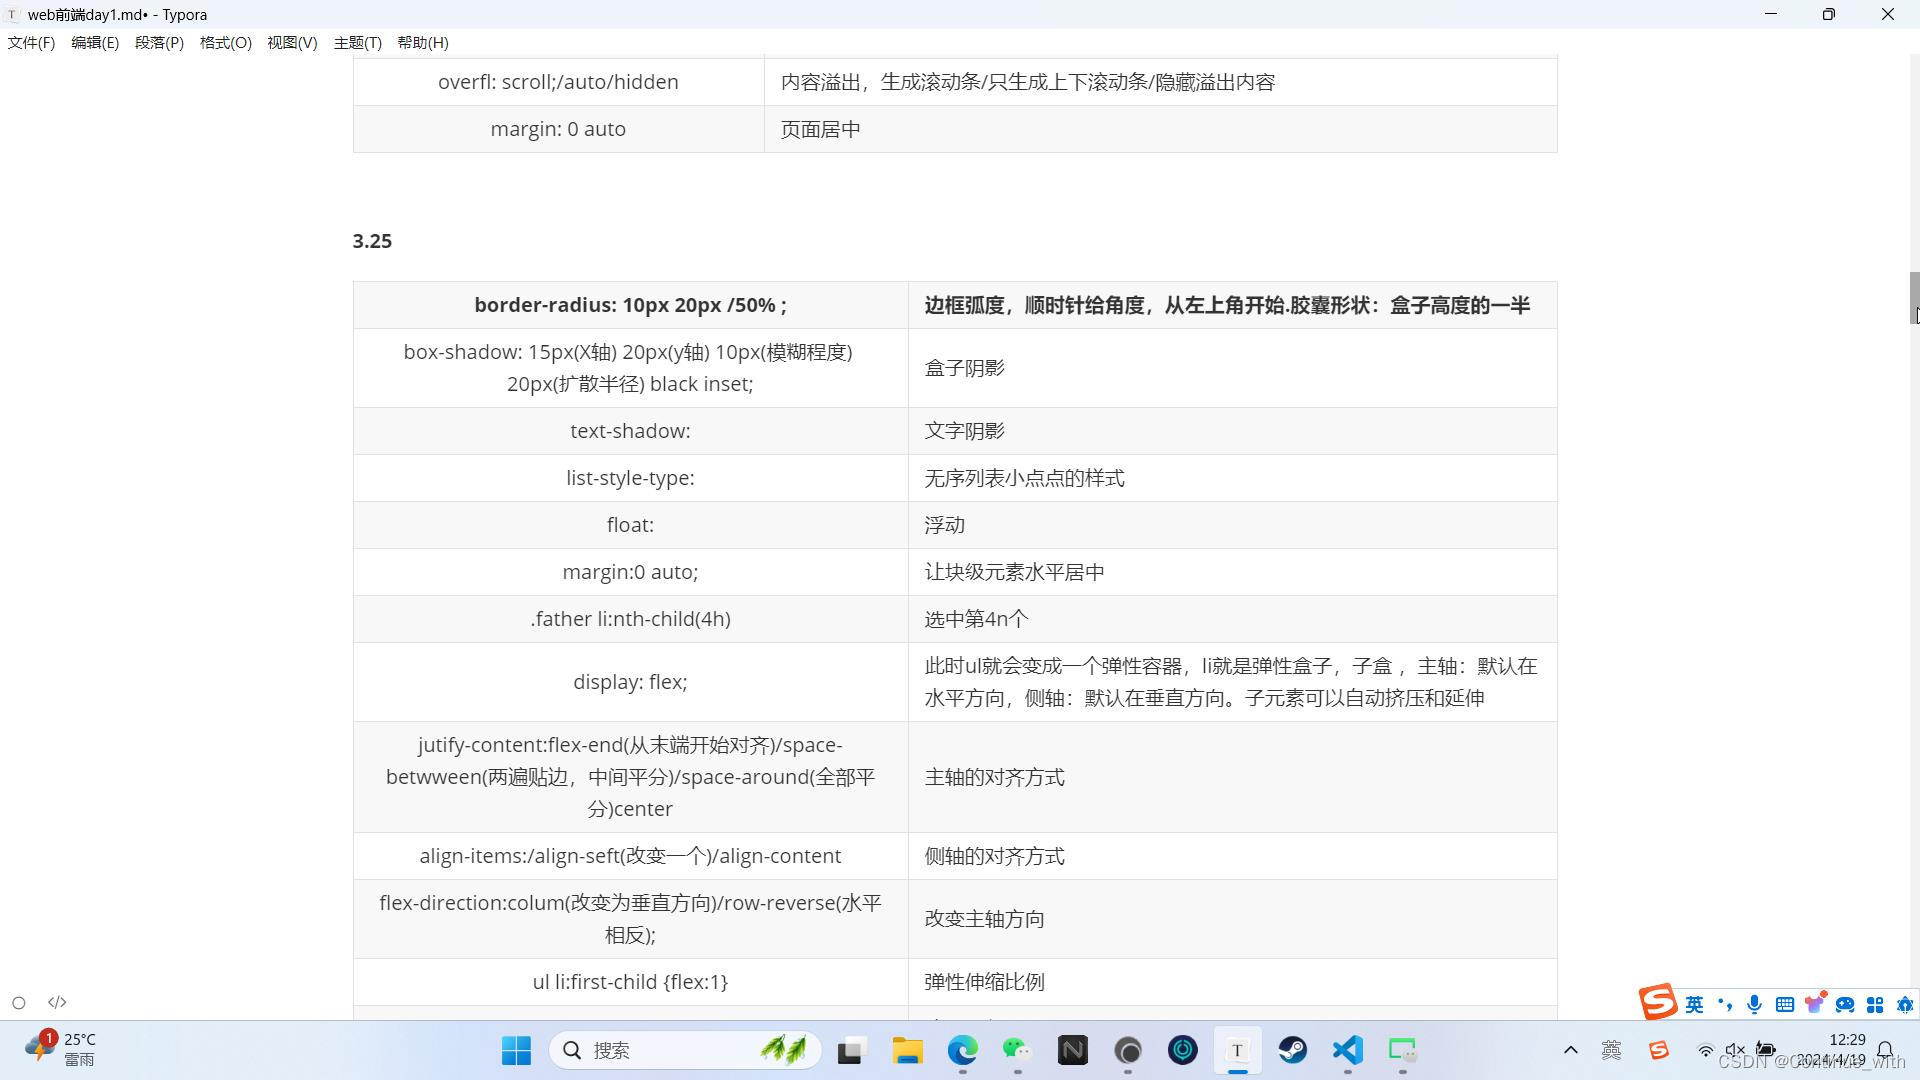Click Sogou punctuation mode icon

pos(1724,1004)
